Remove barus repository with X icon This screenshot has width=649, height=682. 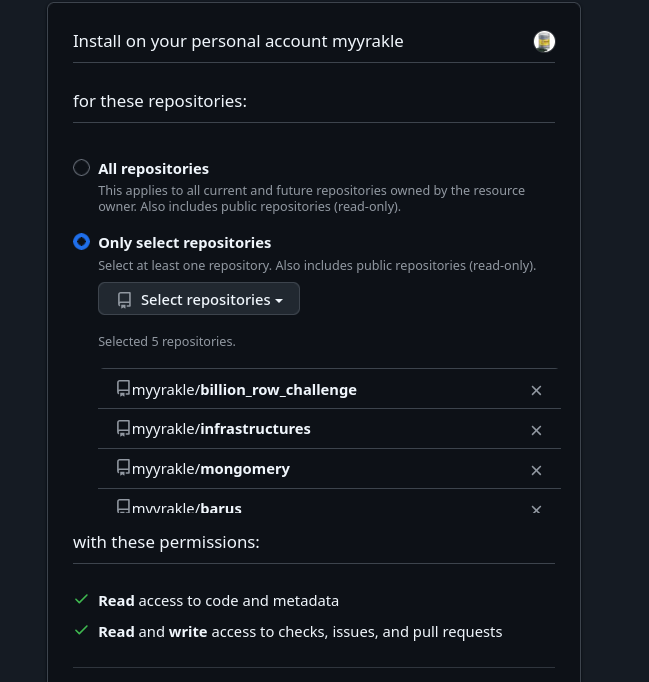(536, 508)
